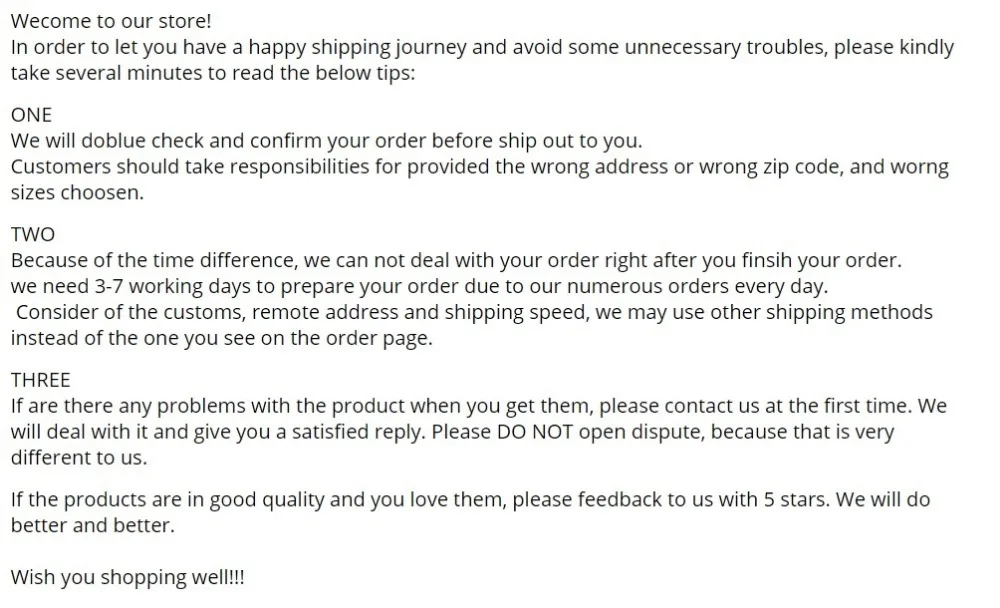
Task: Click 'better and better.' line
Action: (x=92, y=526)
